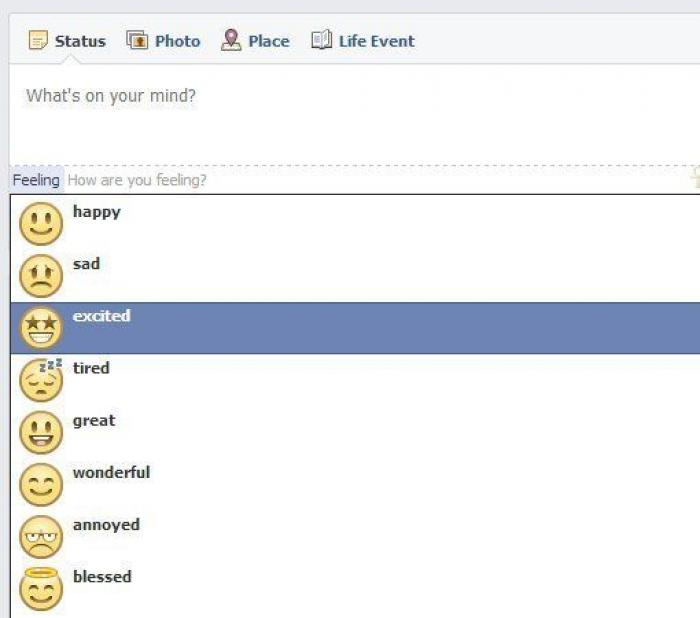Select the Place tab

pyautogui.click(x=255, y=41)
